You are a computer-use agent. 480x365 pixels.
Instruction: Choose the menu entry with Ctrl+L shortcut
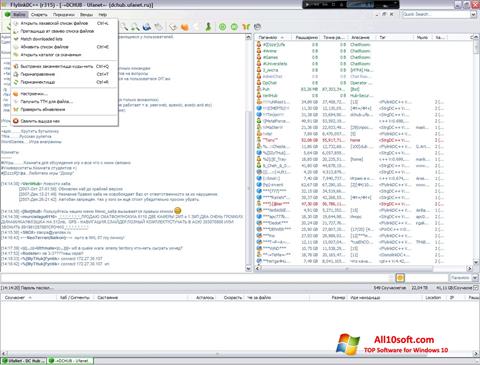[x=64, y=23]
